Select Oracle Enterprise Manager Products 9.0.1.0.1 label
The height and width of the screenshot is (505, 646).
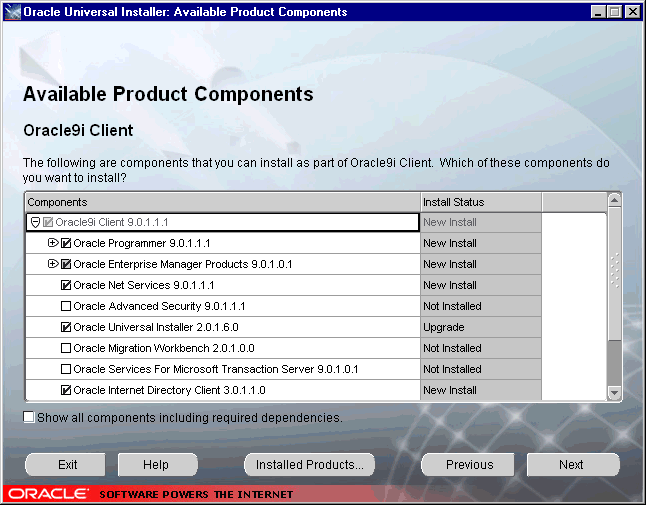pyautogui.click(x=183, y=264)
